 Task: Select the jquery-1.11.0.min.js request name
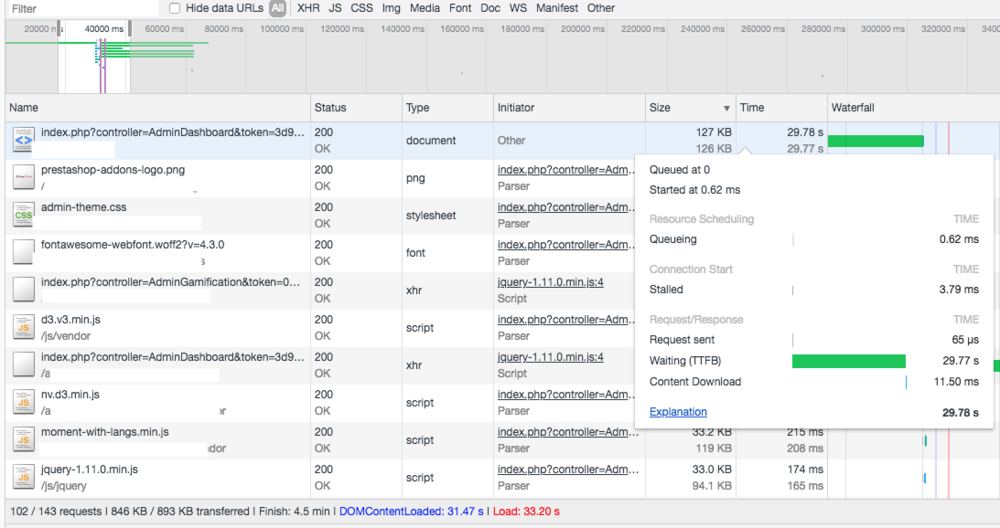coord(89,469)
